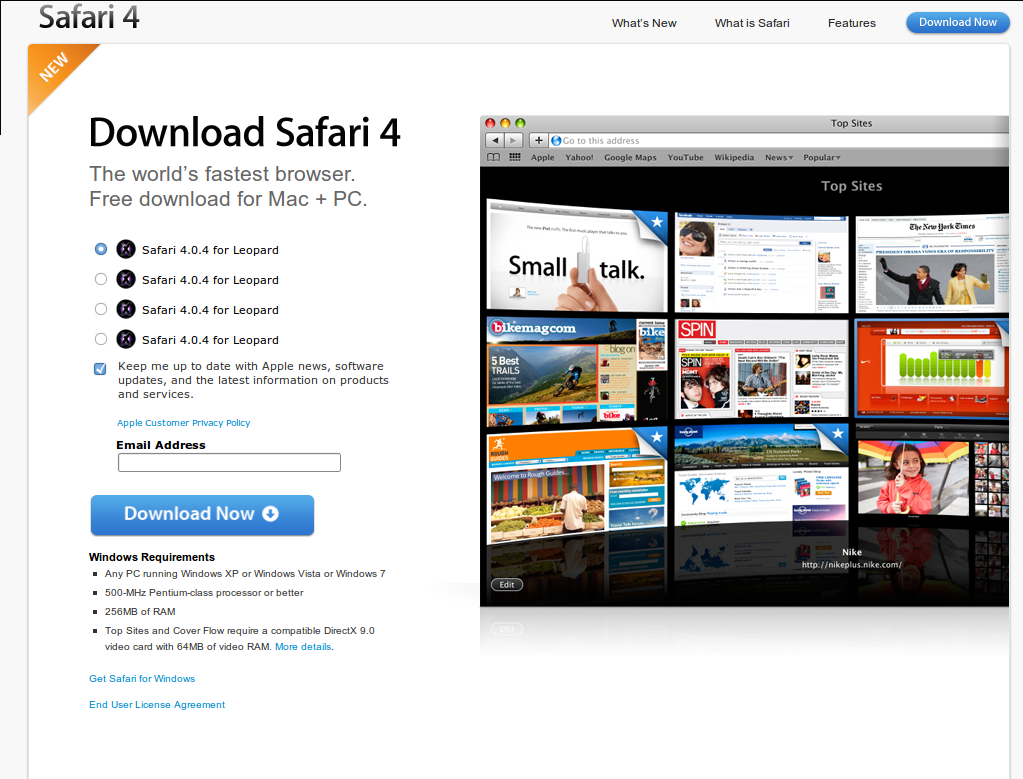Select the third Safari 4.0.4 for Leopard radio button
Viewport: 1023px width, 779px height.
(x=100, y=309)
